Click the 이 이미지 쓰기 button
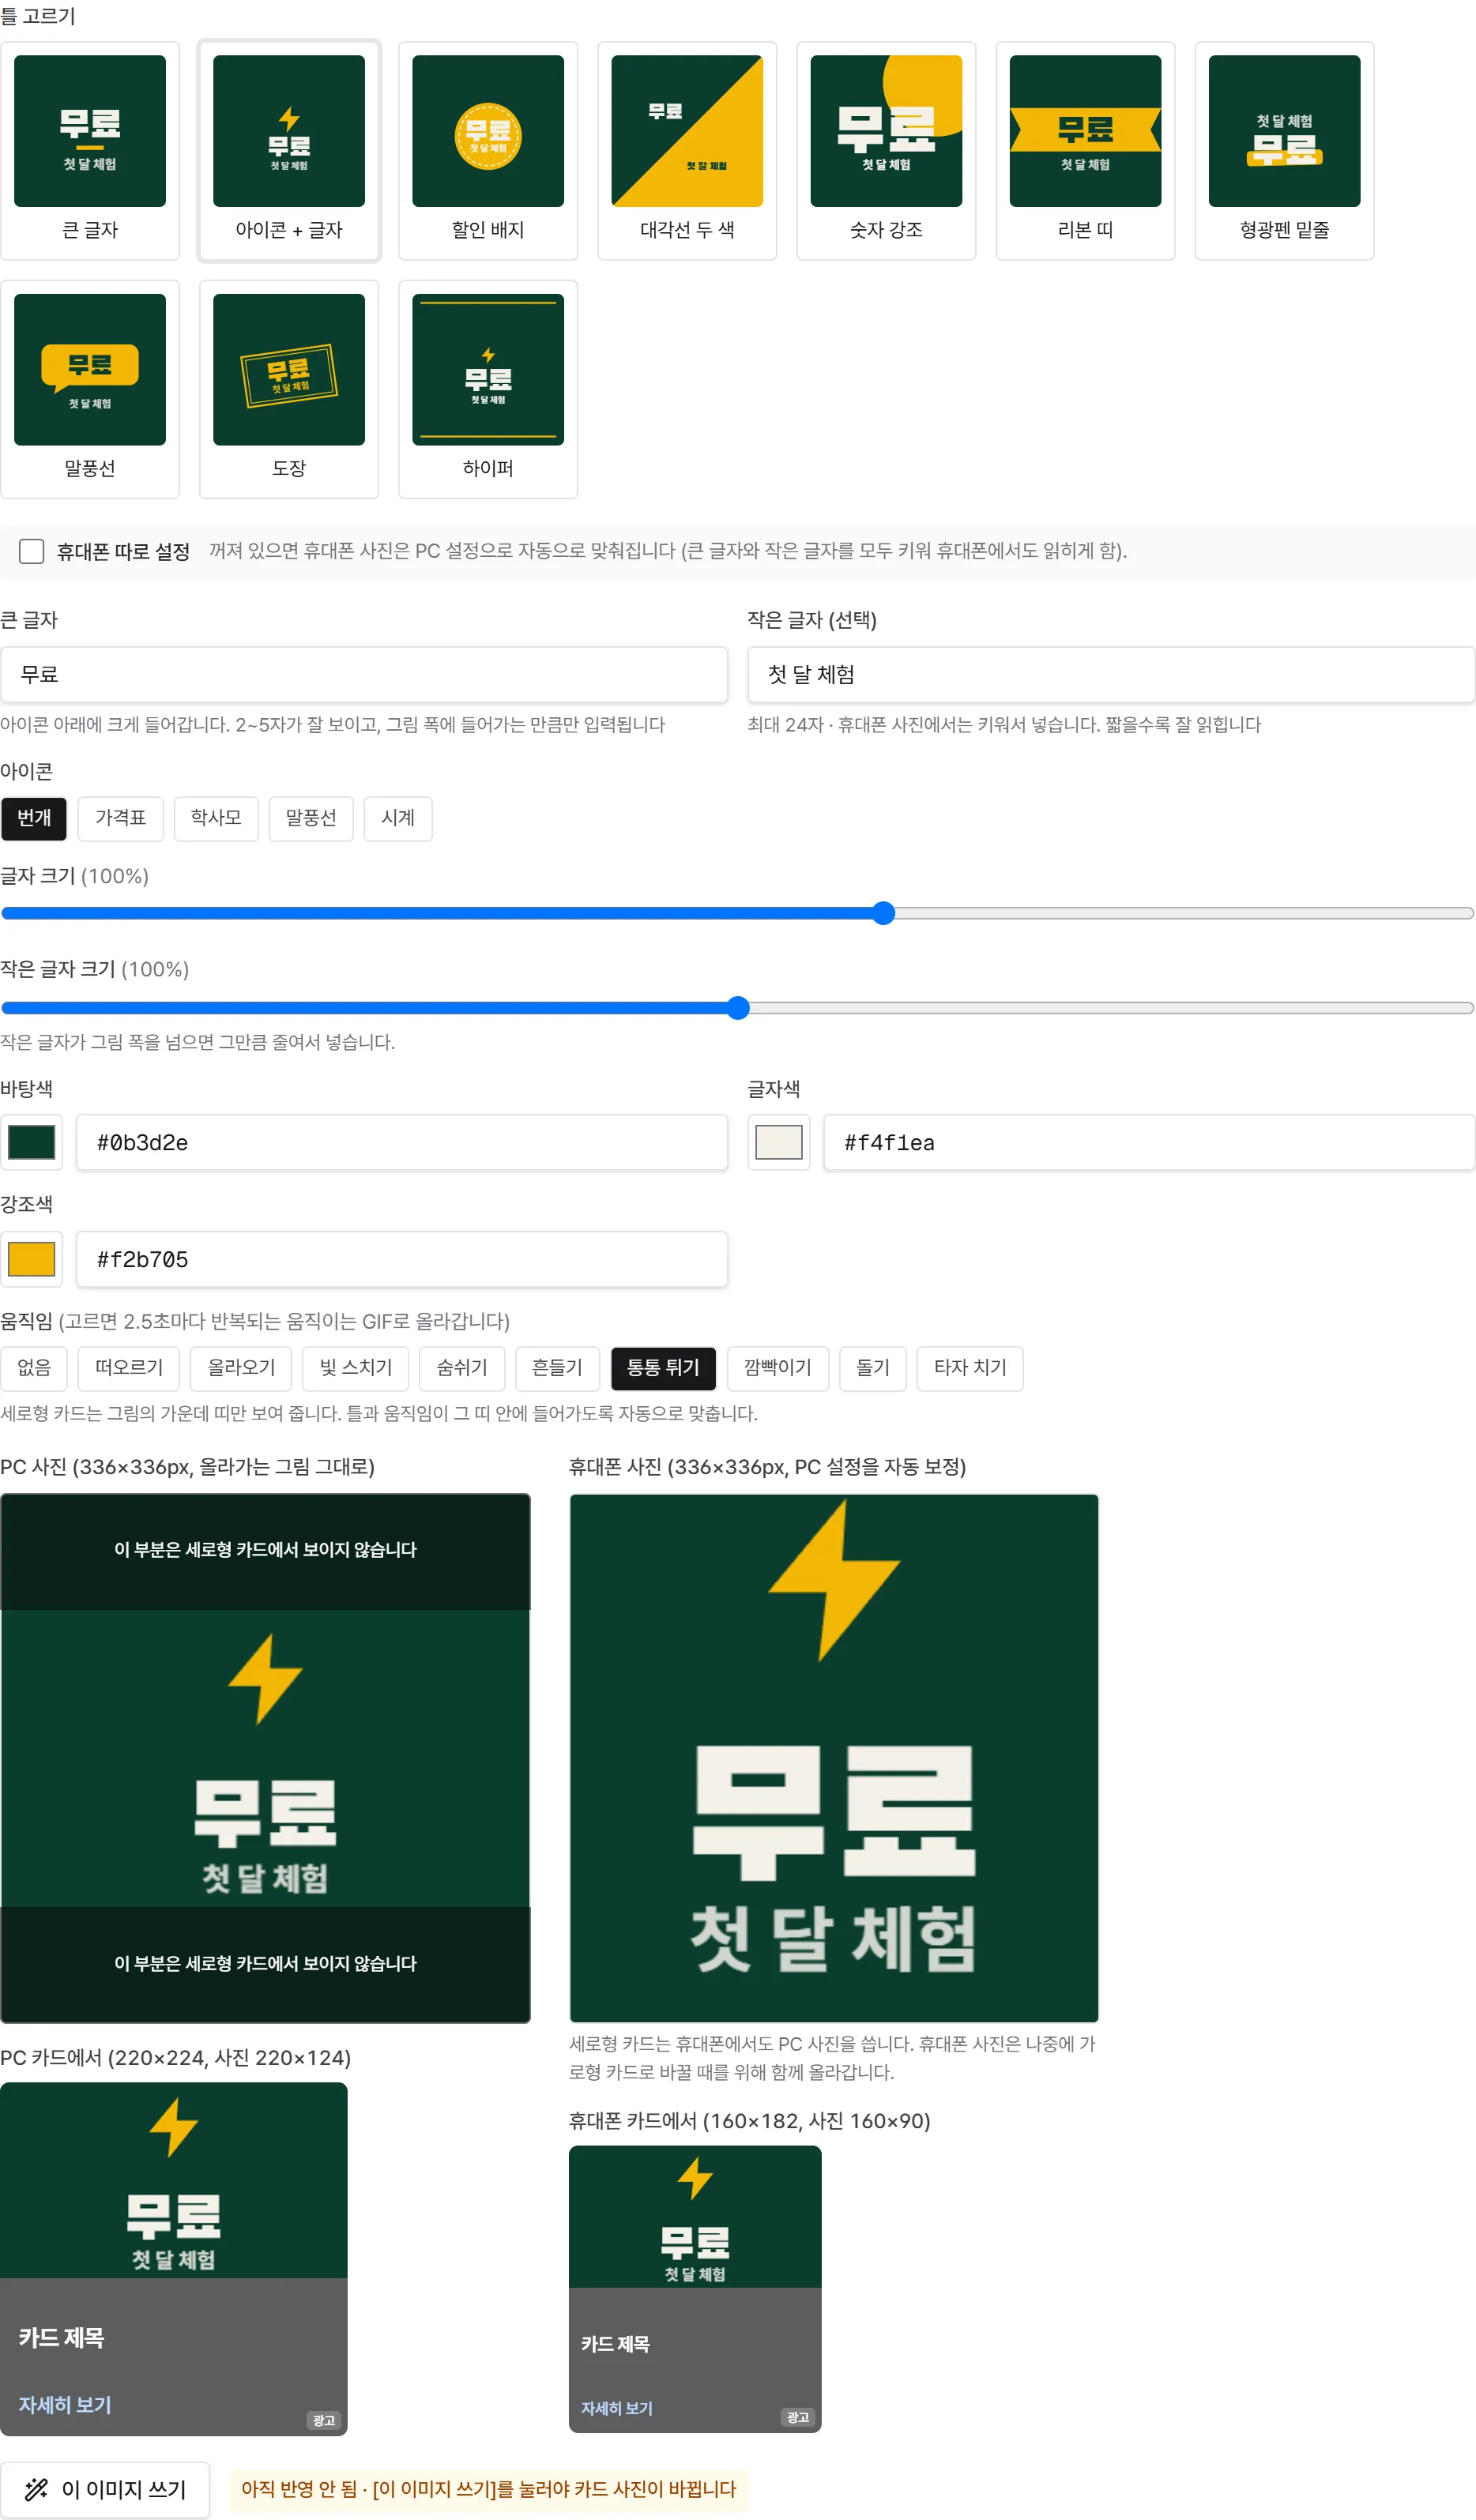 point(105,2489)
